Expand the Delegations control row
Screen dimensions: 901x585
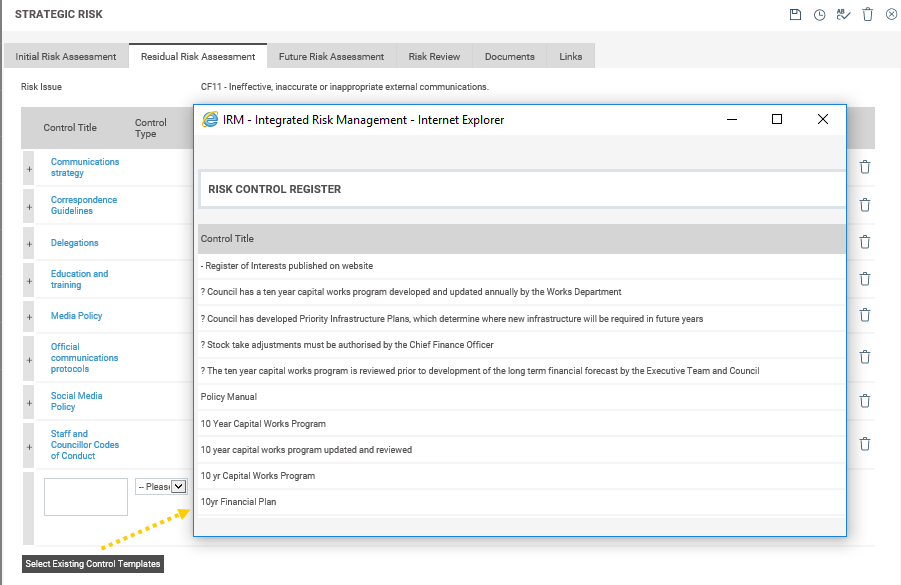pyautogui.click(x=29, y=243)
